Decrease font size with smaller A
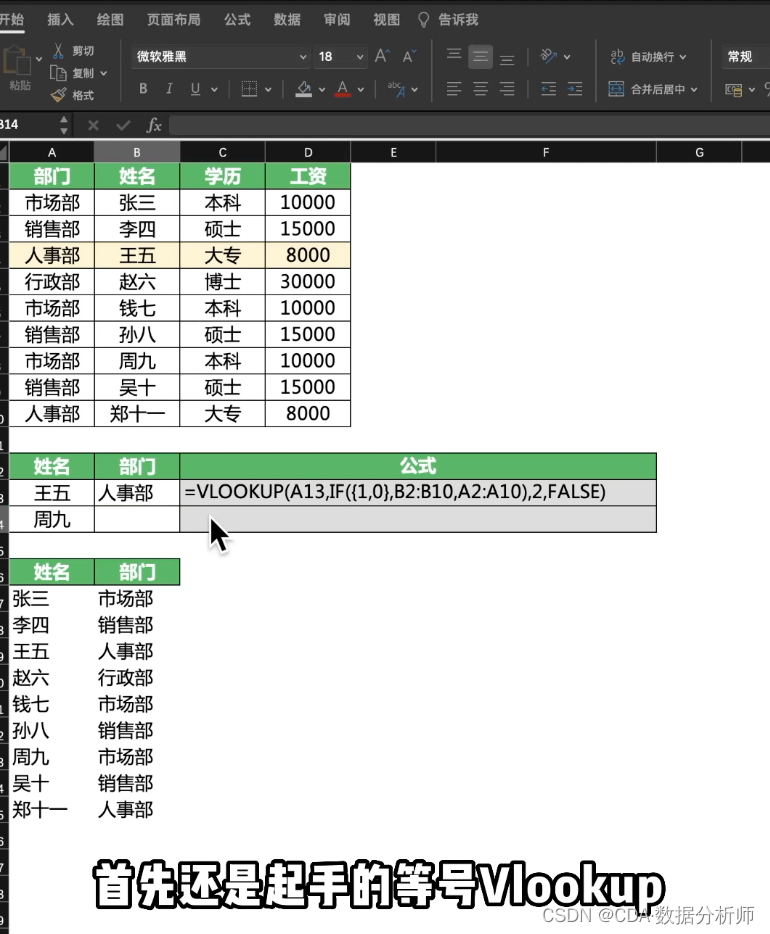The width and height of the screenshot is (770, 934). point(409,56)
